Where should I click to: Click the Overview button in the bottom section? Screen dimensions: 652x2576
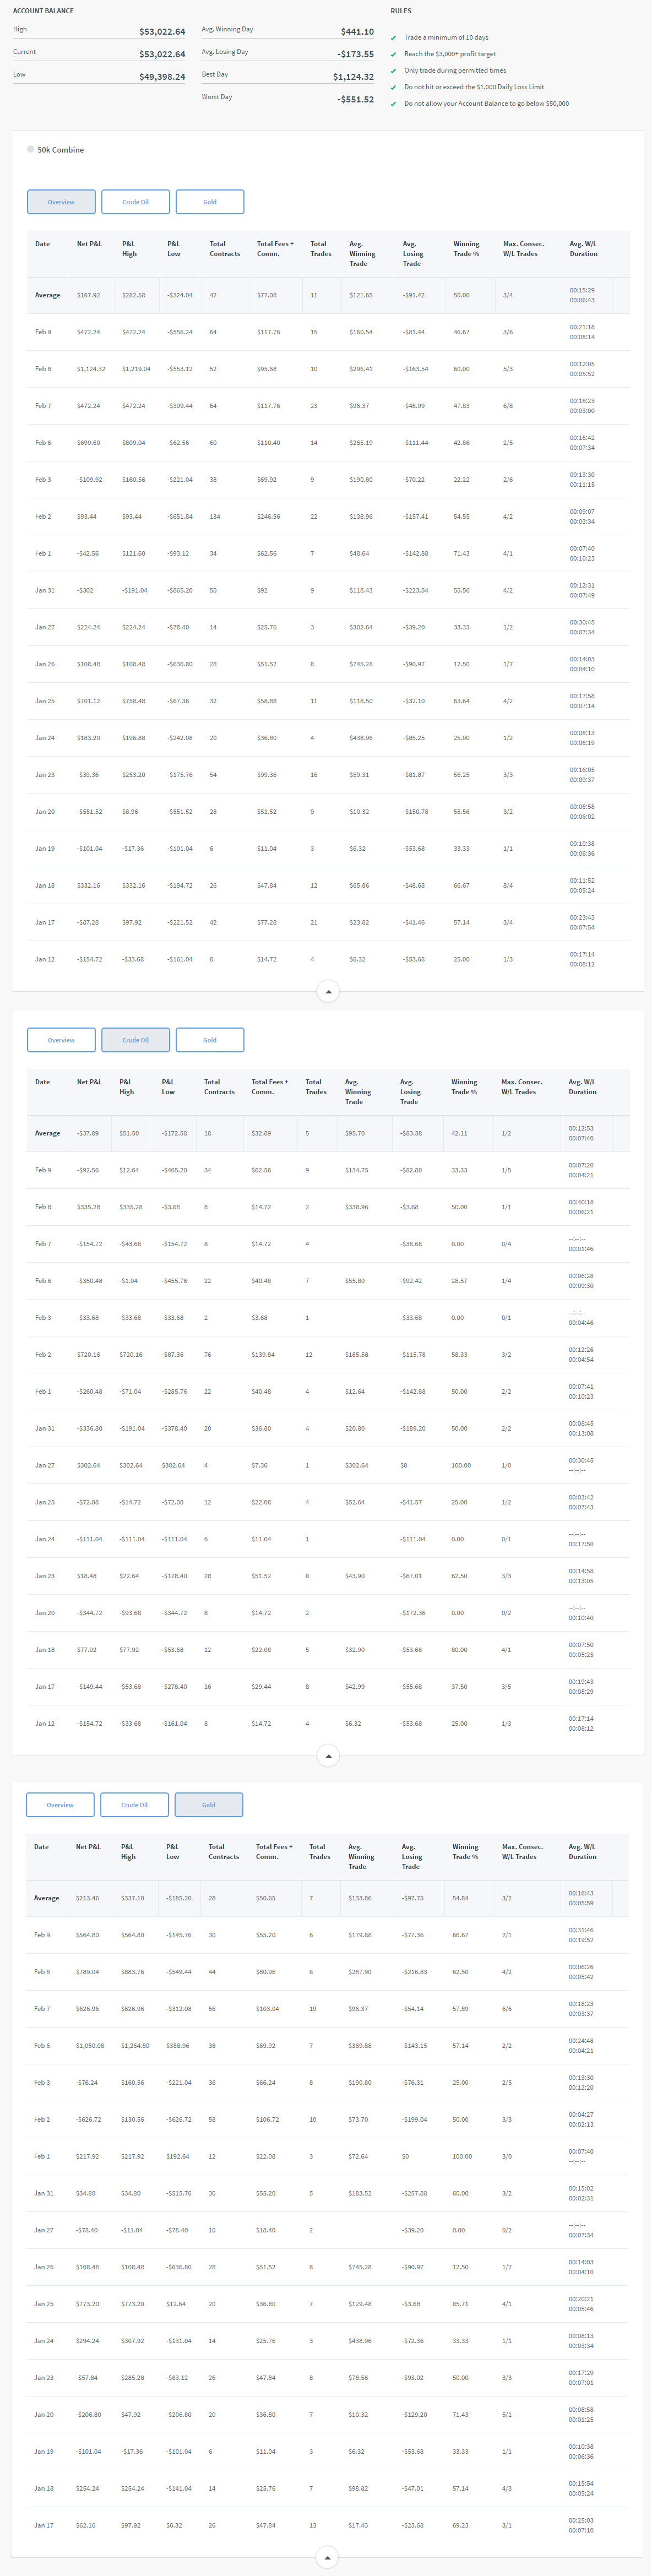[x=60, y=1805]
